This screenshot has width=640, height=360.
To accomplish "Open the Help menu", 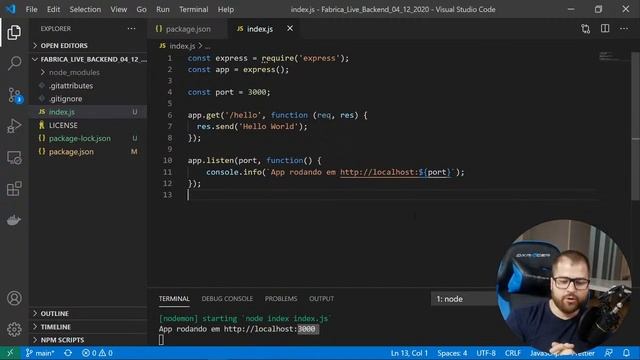I will [x=226, y=9].
